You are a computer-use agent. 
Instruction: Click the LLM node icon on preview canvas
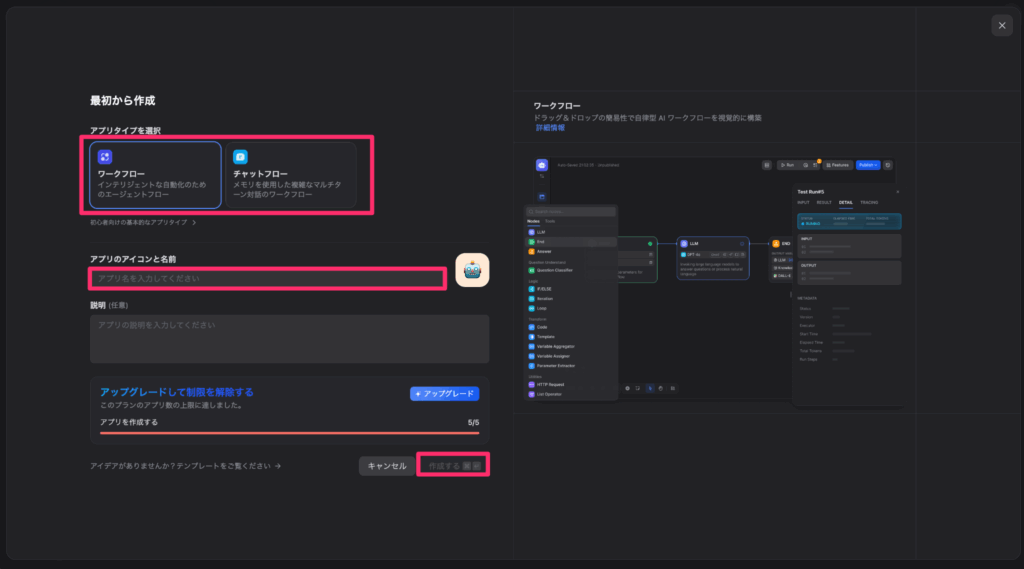point(684,243)
